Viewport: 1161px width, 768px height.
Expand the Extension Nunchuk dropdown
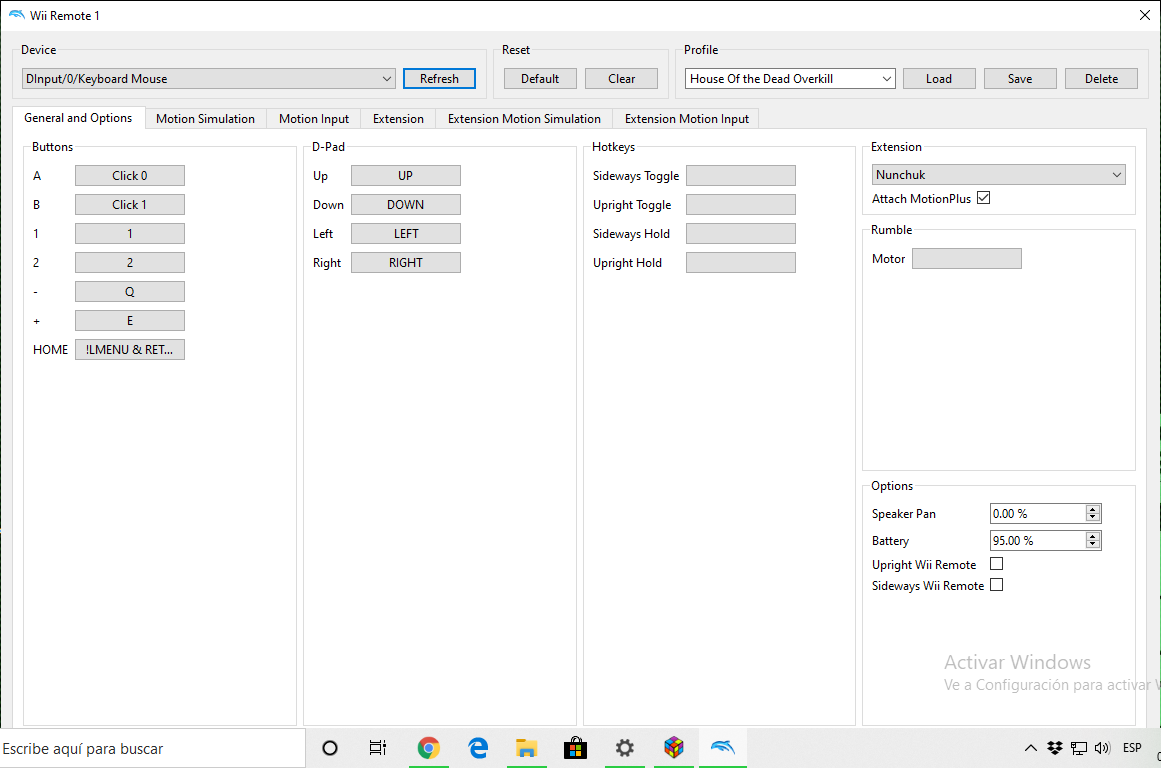998,175
